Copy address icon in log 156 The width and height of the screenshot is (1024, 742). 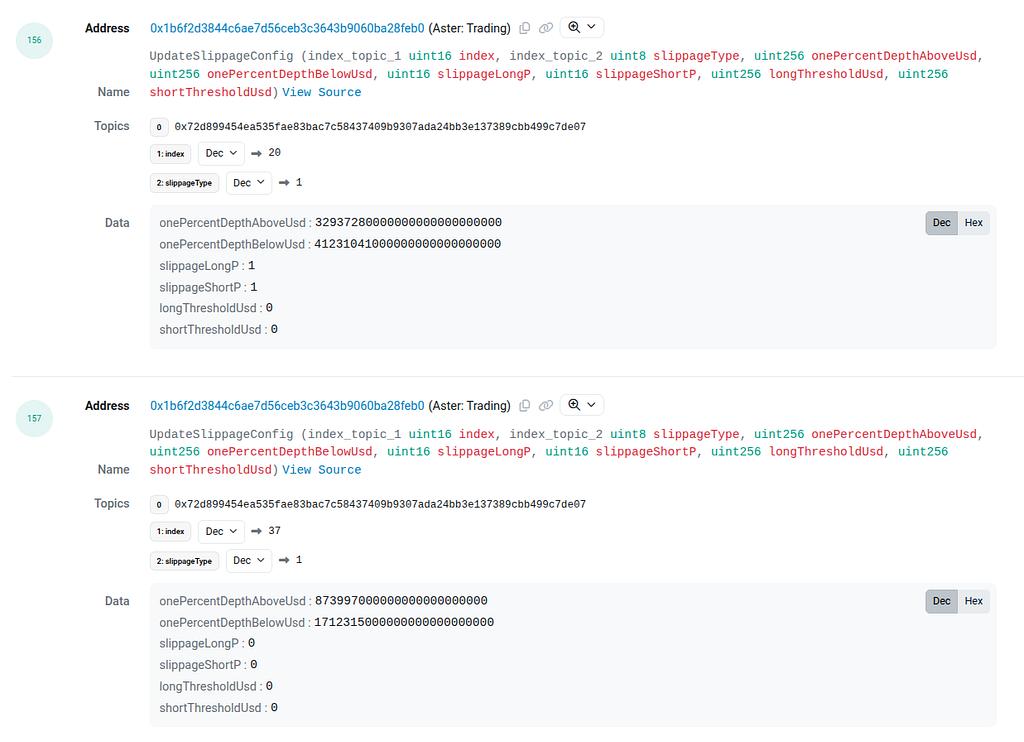tap(525, 28)
